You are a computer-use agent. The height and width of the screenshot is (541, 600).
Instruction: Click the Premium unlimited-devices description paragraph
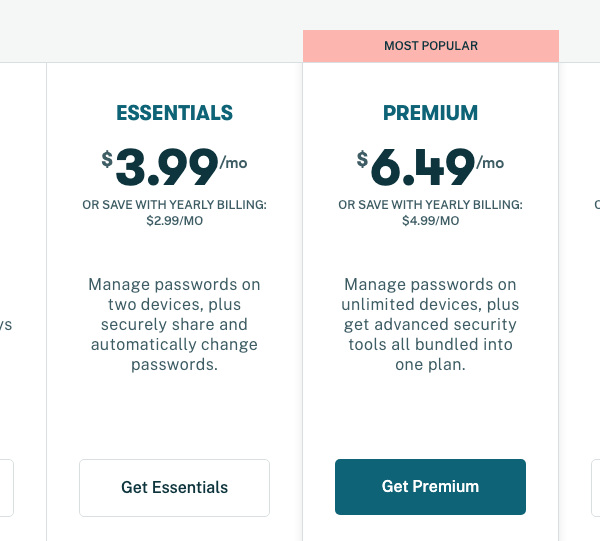(x=430, y=325)
